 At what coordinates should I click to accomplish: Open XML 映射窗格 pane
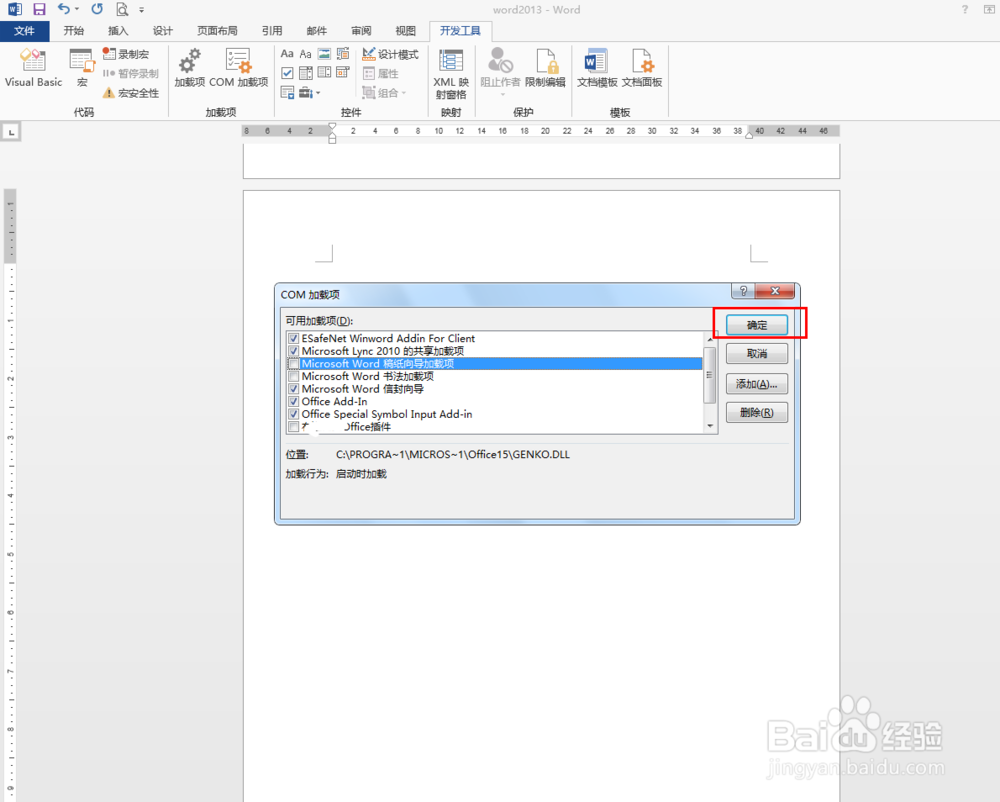tap(451, 74)
